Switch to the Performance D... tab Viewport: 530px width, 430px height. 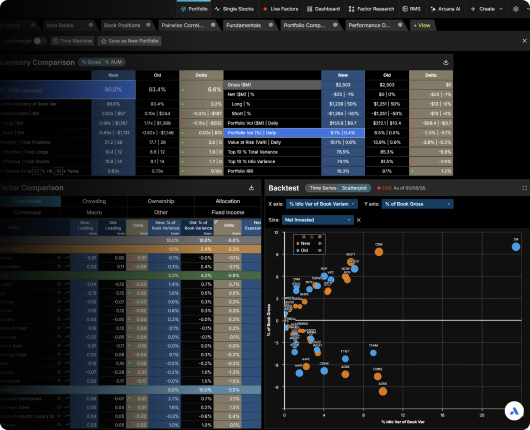pos(369,25)
